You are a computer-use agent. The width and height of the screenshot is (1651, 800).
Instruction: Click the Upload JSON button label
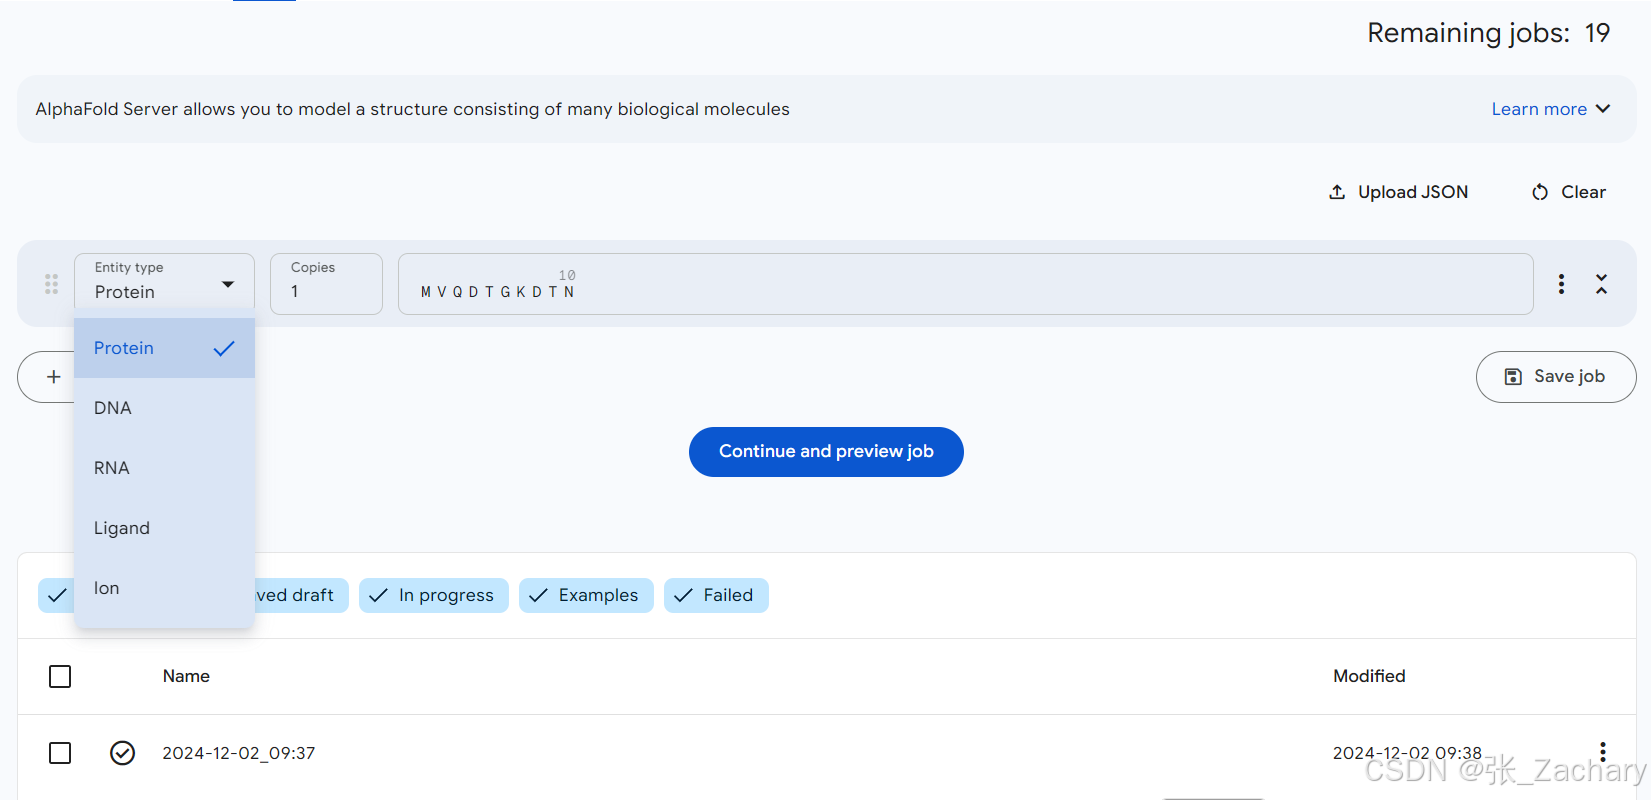pos(1413,192)
